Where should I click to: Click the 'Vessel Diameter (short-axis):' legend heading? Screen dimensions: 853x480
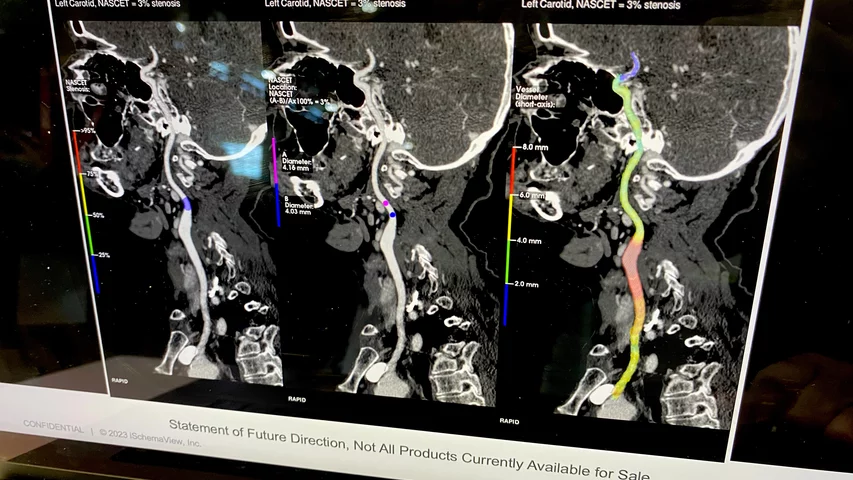535,96
